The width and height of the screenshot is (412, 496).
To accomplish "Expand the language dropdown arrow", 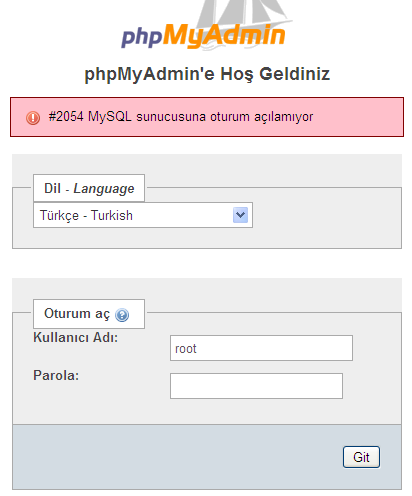I will coord(240,215).
